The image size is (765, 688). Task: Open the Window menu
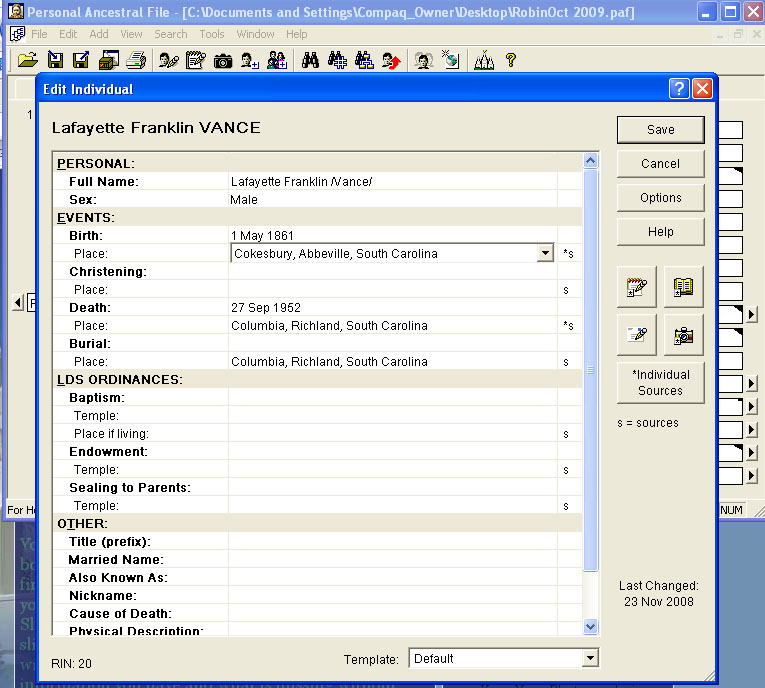pos(255,34)
